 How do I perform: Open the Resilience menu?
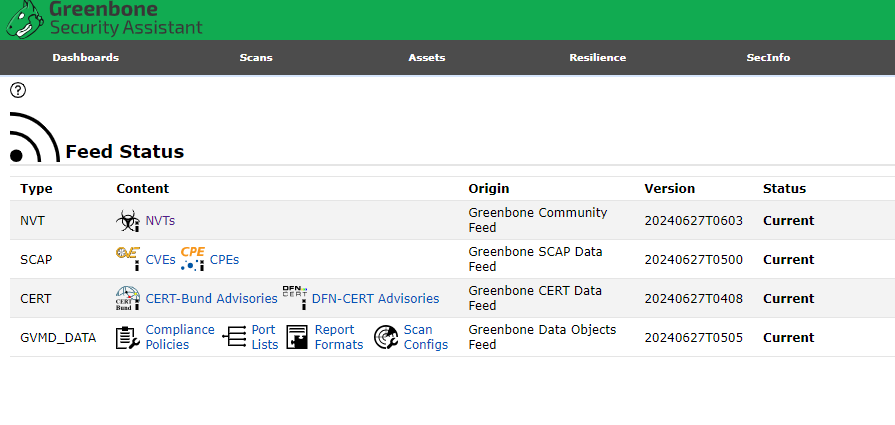click(597, 57)
